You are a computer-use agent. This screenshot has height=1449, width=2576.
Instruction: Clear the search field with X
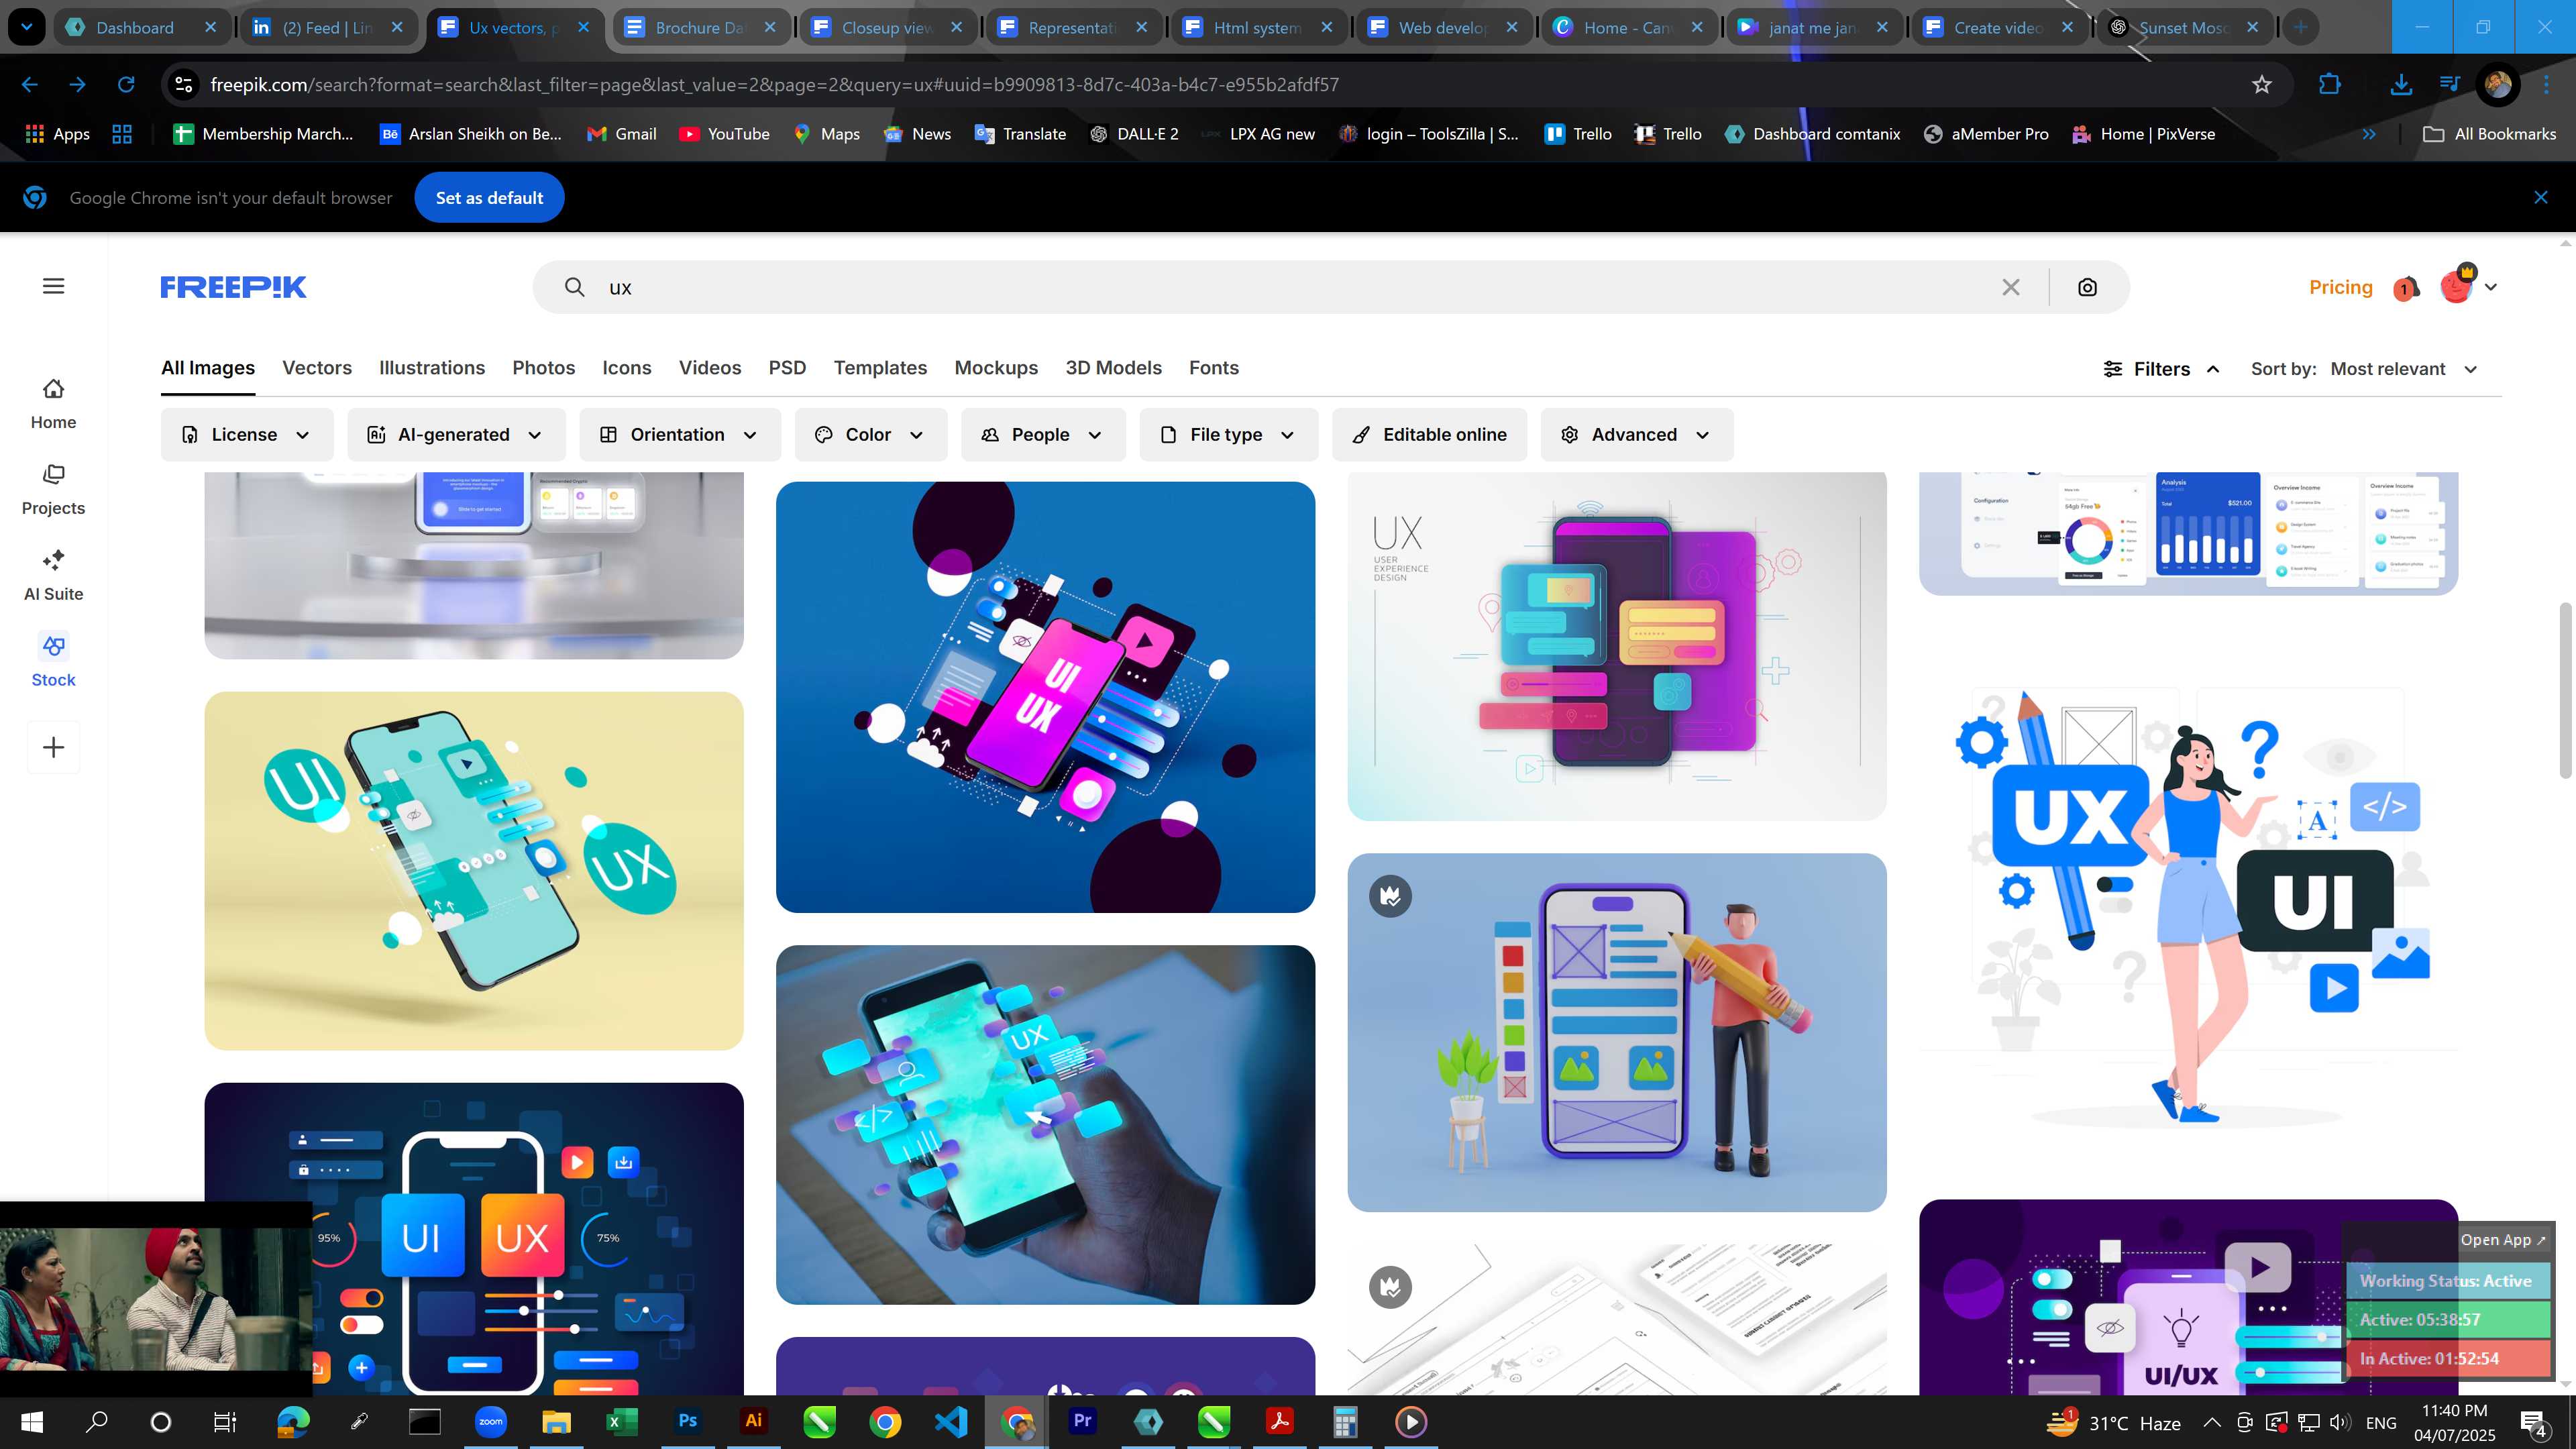point(2011,287)
